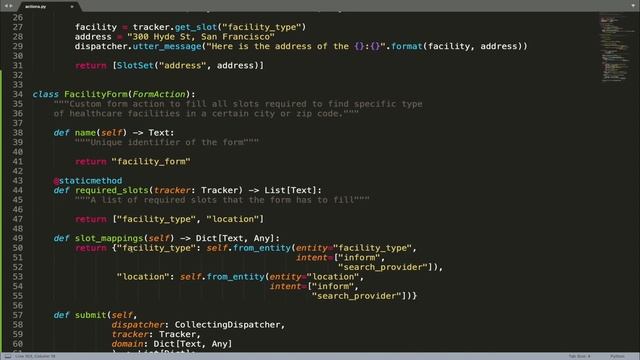Open the Python syntax selector
Screen dimensions: 640x360
click(x=618, y=356)
